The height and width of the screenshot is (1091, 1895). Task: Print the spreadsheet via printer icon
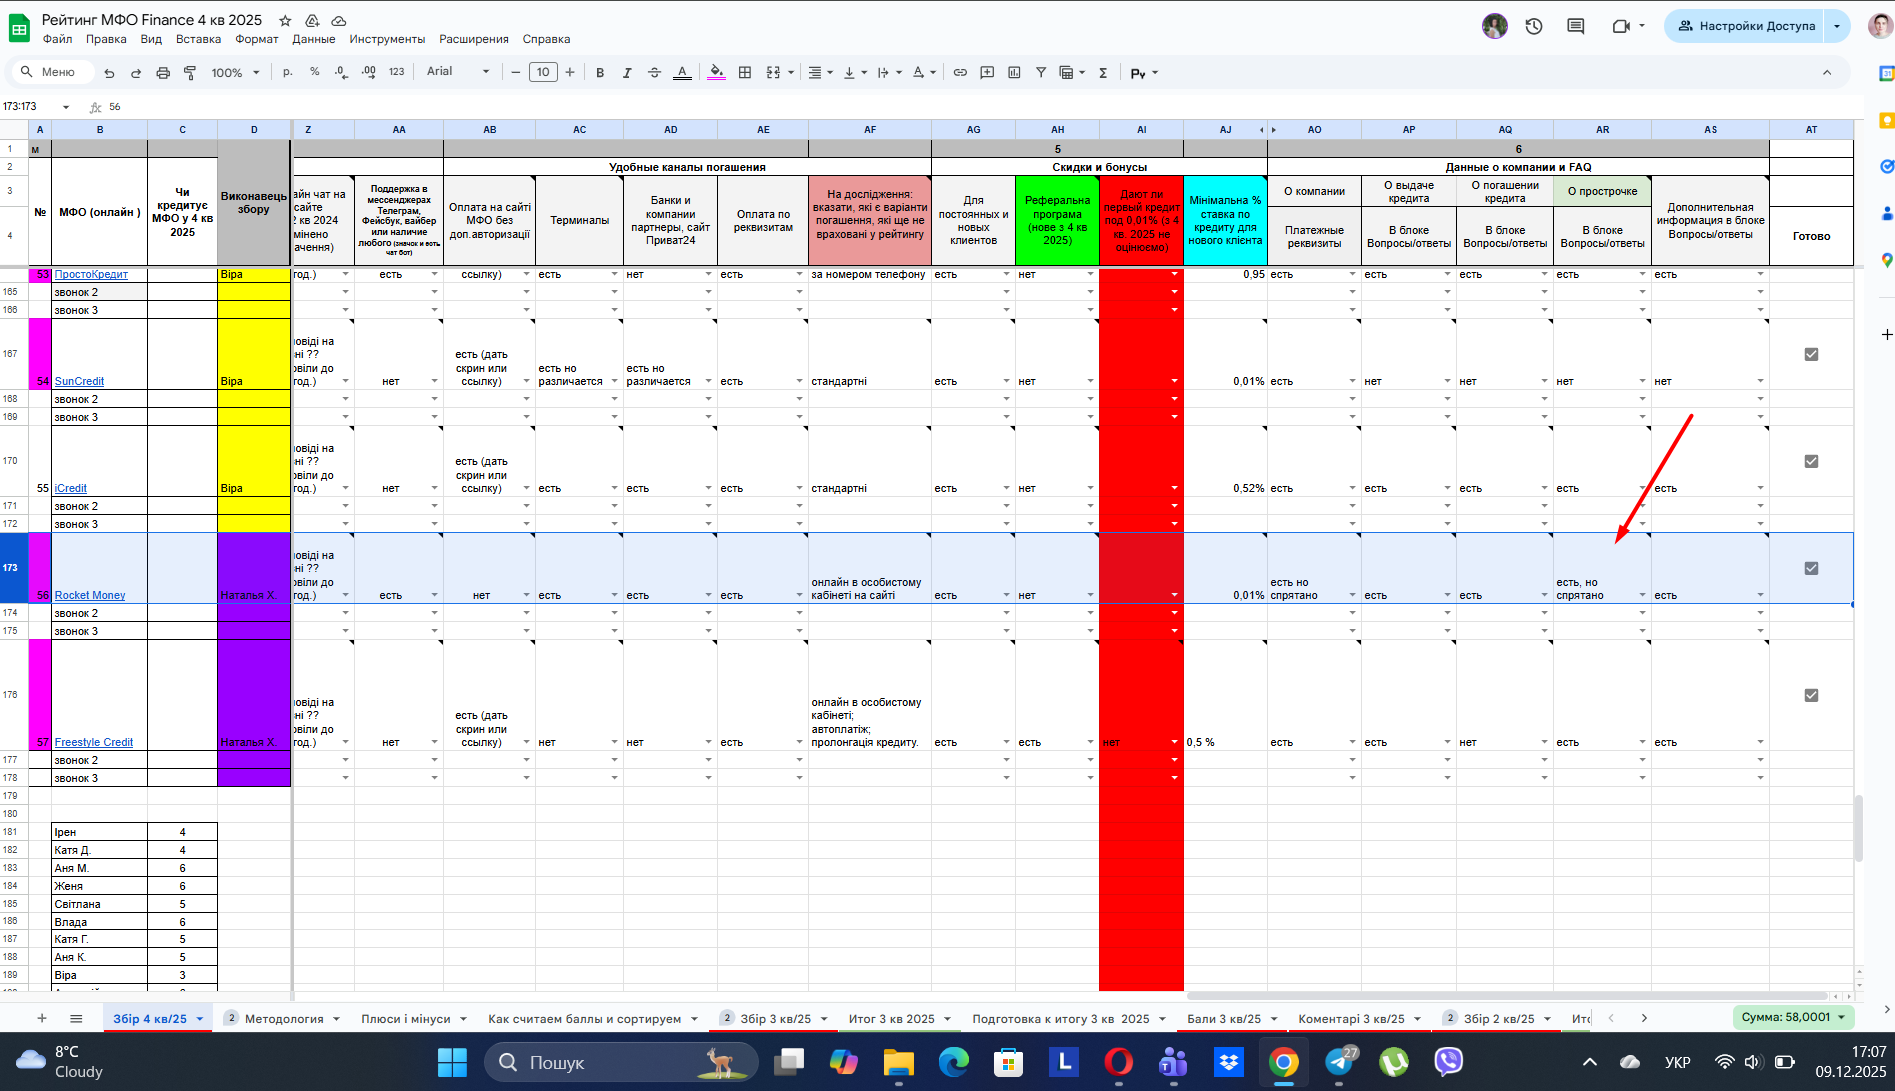click(x=163, y=73)
